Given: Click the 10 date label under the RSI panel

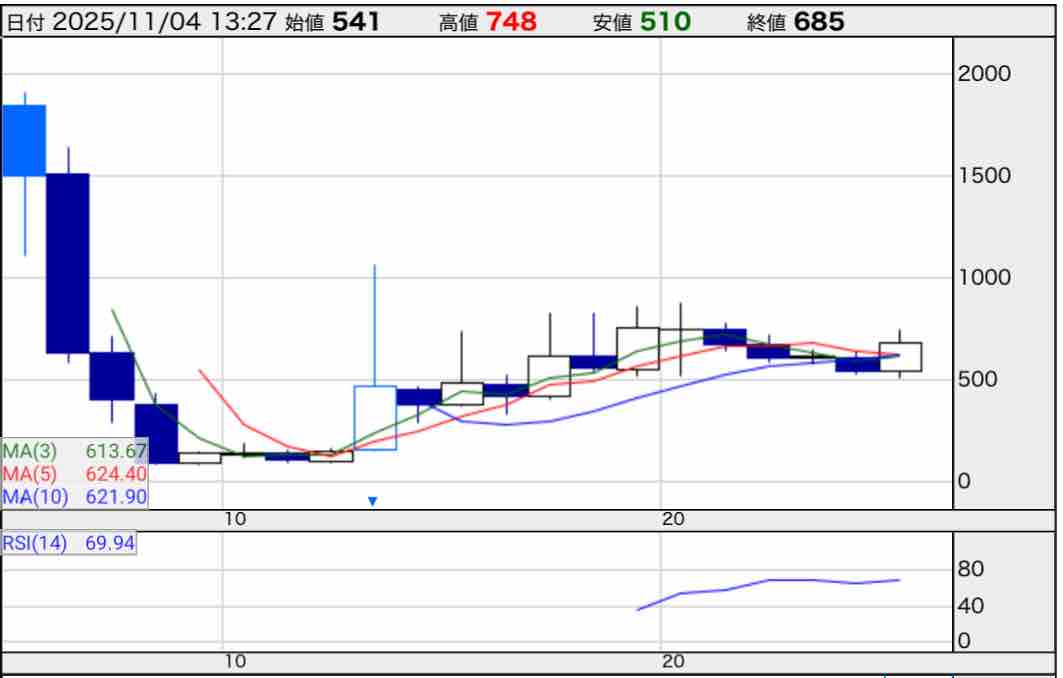Looking at the screenshot, I should pyautogui.click(x=234, y=661).
